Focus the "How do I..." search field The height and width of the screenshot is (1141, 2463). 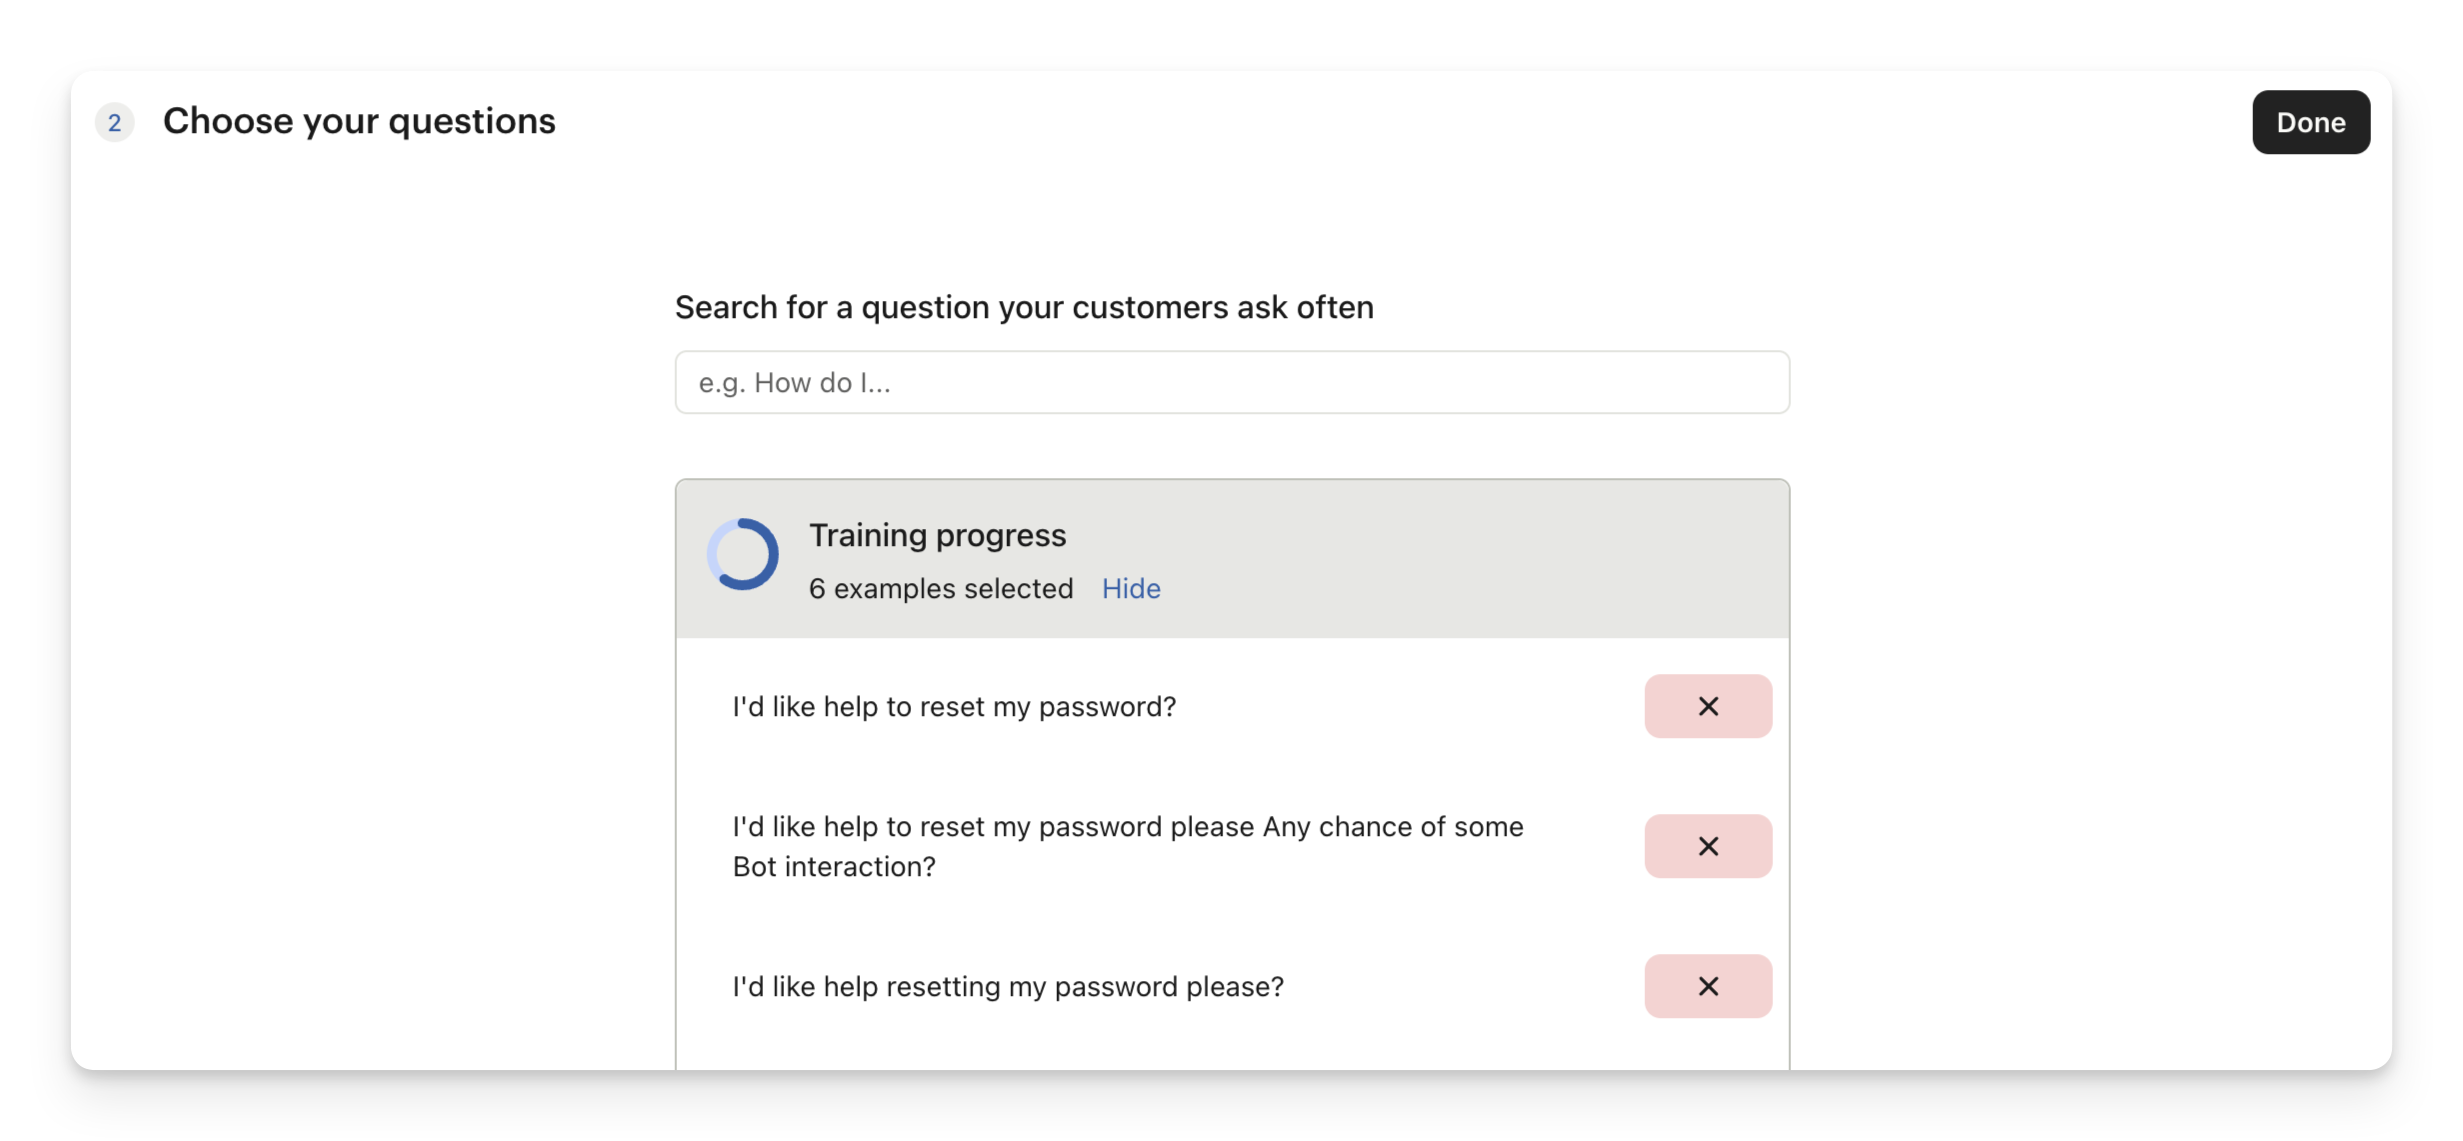[x=1231, y=382]
